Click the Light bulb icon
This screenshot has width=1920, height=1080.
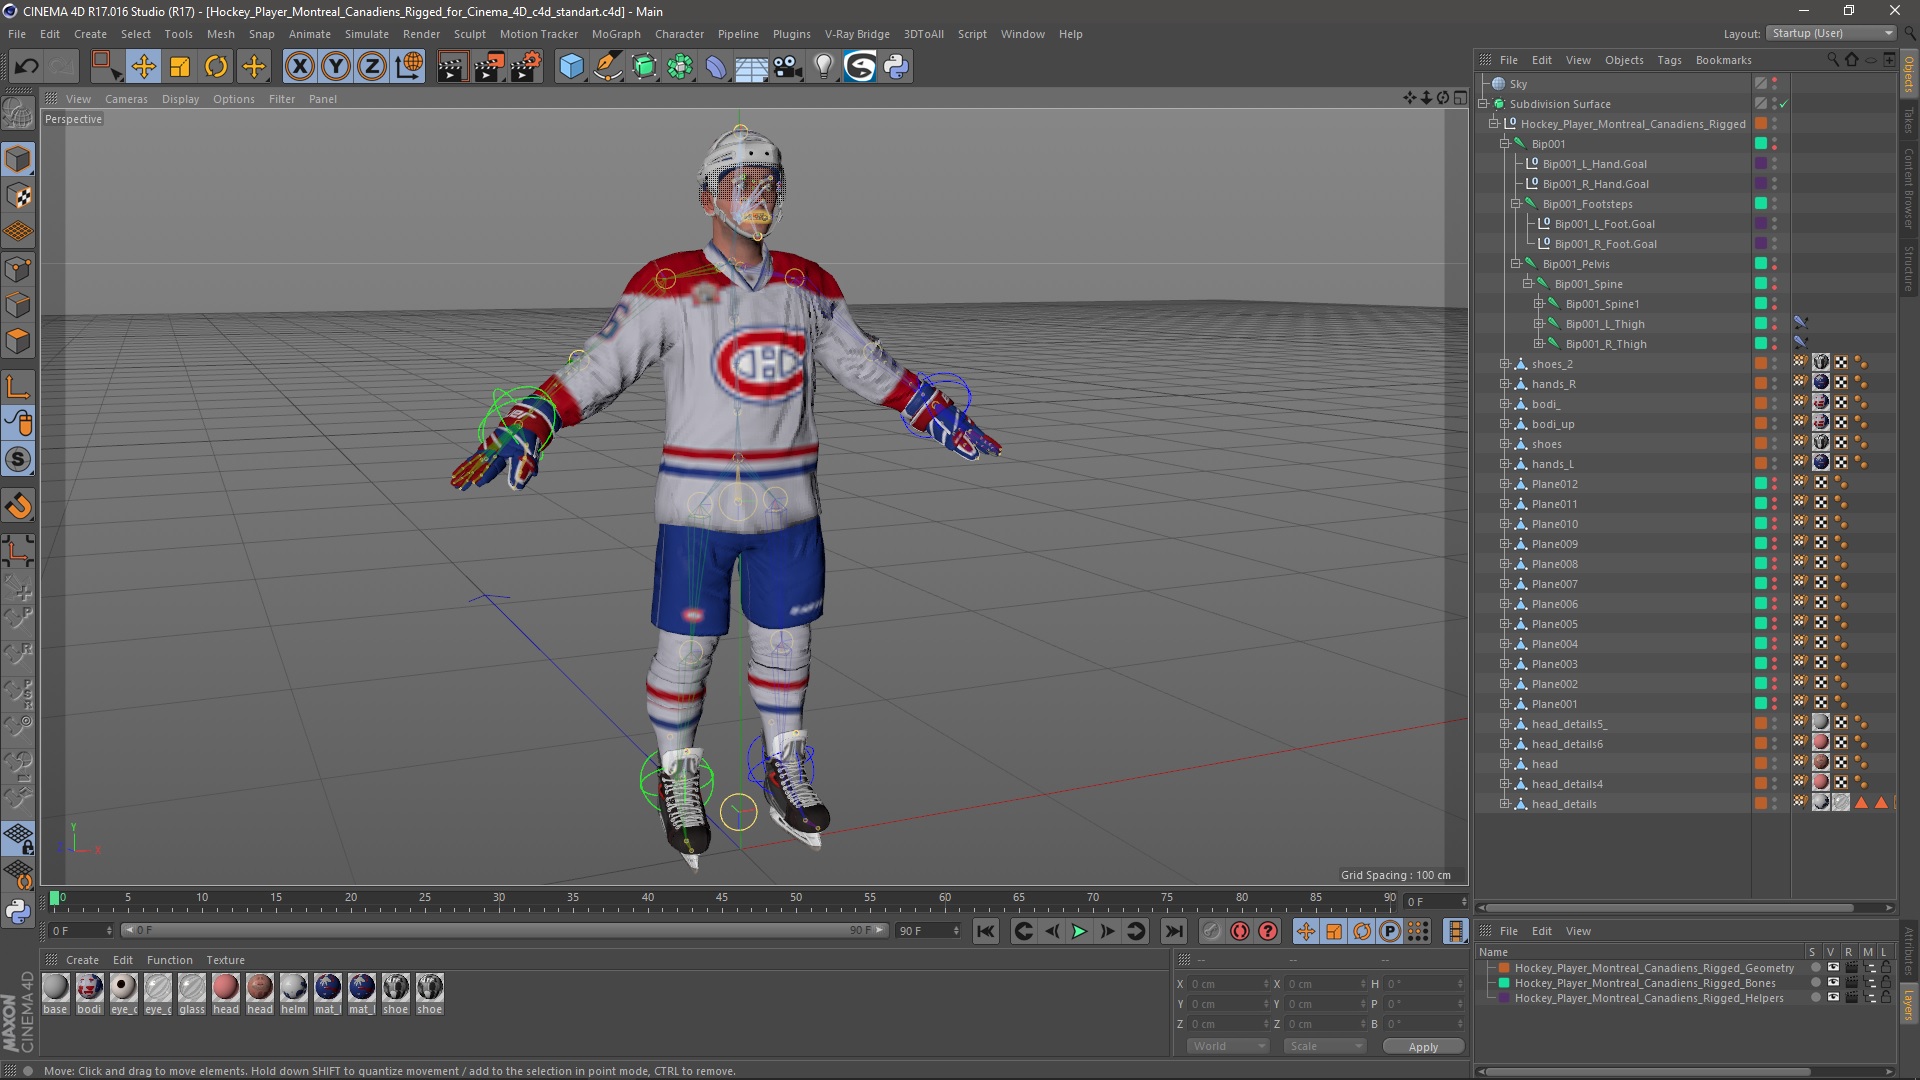(x=823, y=67)
